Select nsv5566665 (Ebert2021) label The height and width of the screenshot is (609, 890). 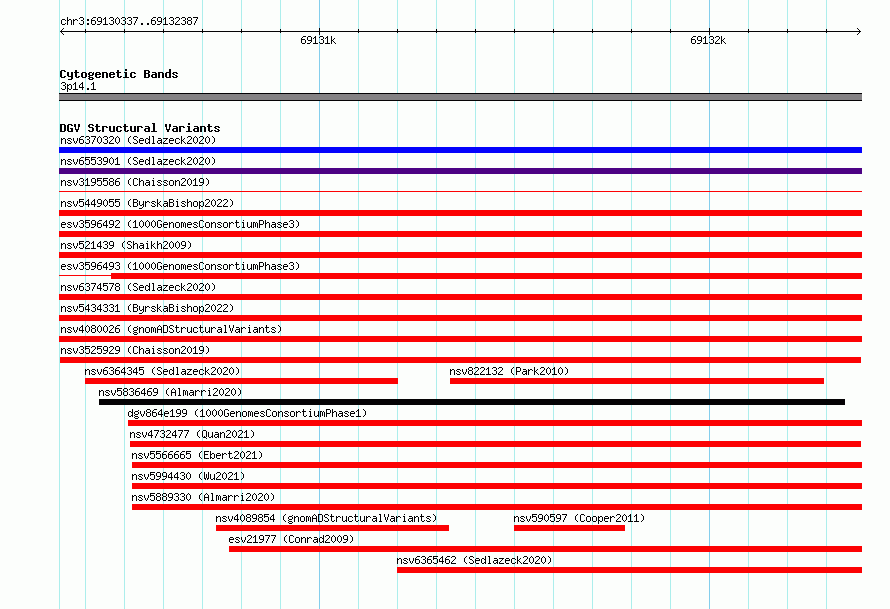click(197, 455)
